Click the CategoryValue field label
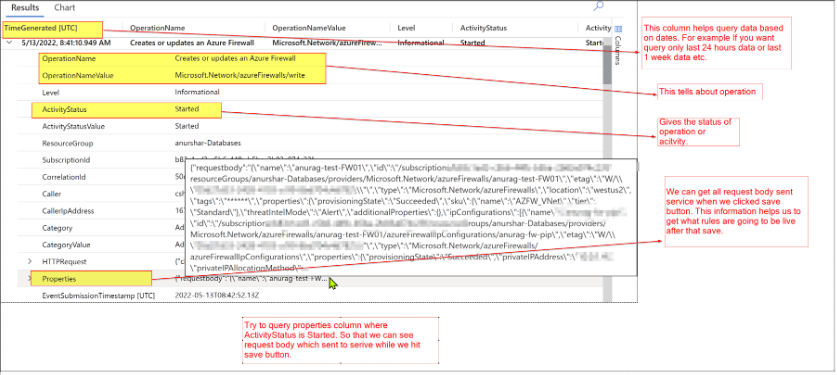This screenshot has width=837, height=375. point(66,245)
